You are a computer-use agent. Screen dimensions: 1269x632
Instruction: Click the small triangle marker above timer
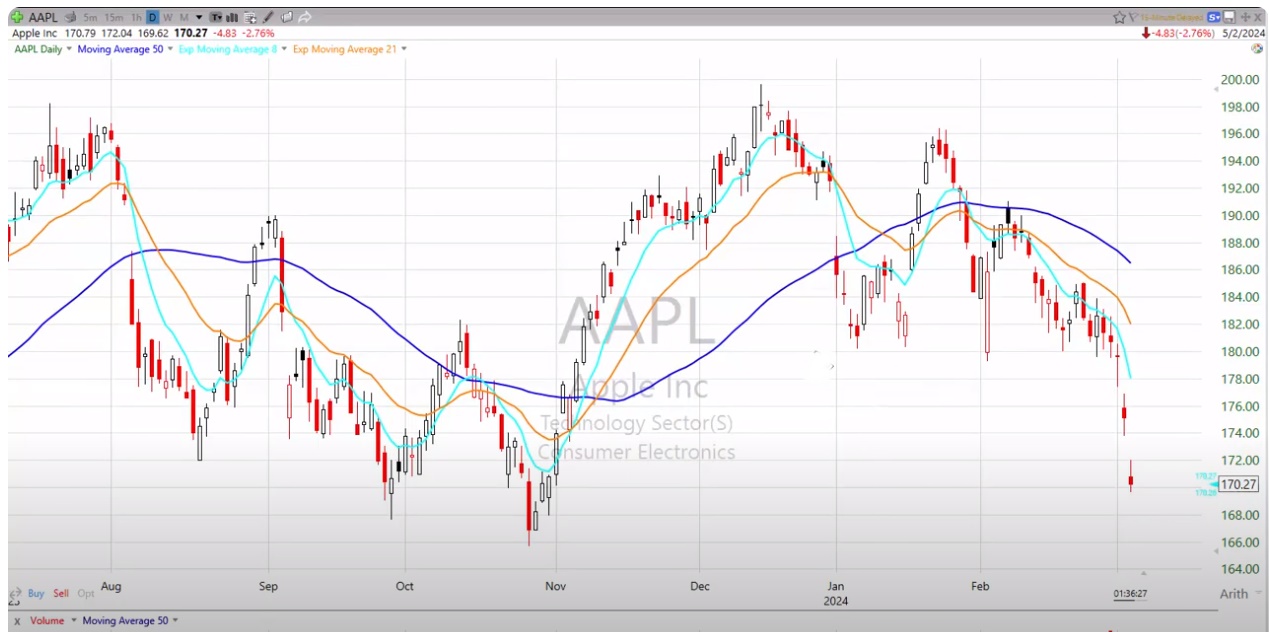pos(1143,573)
